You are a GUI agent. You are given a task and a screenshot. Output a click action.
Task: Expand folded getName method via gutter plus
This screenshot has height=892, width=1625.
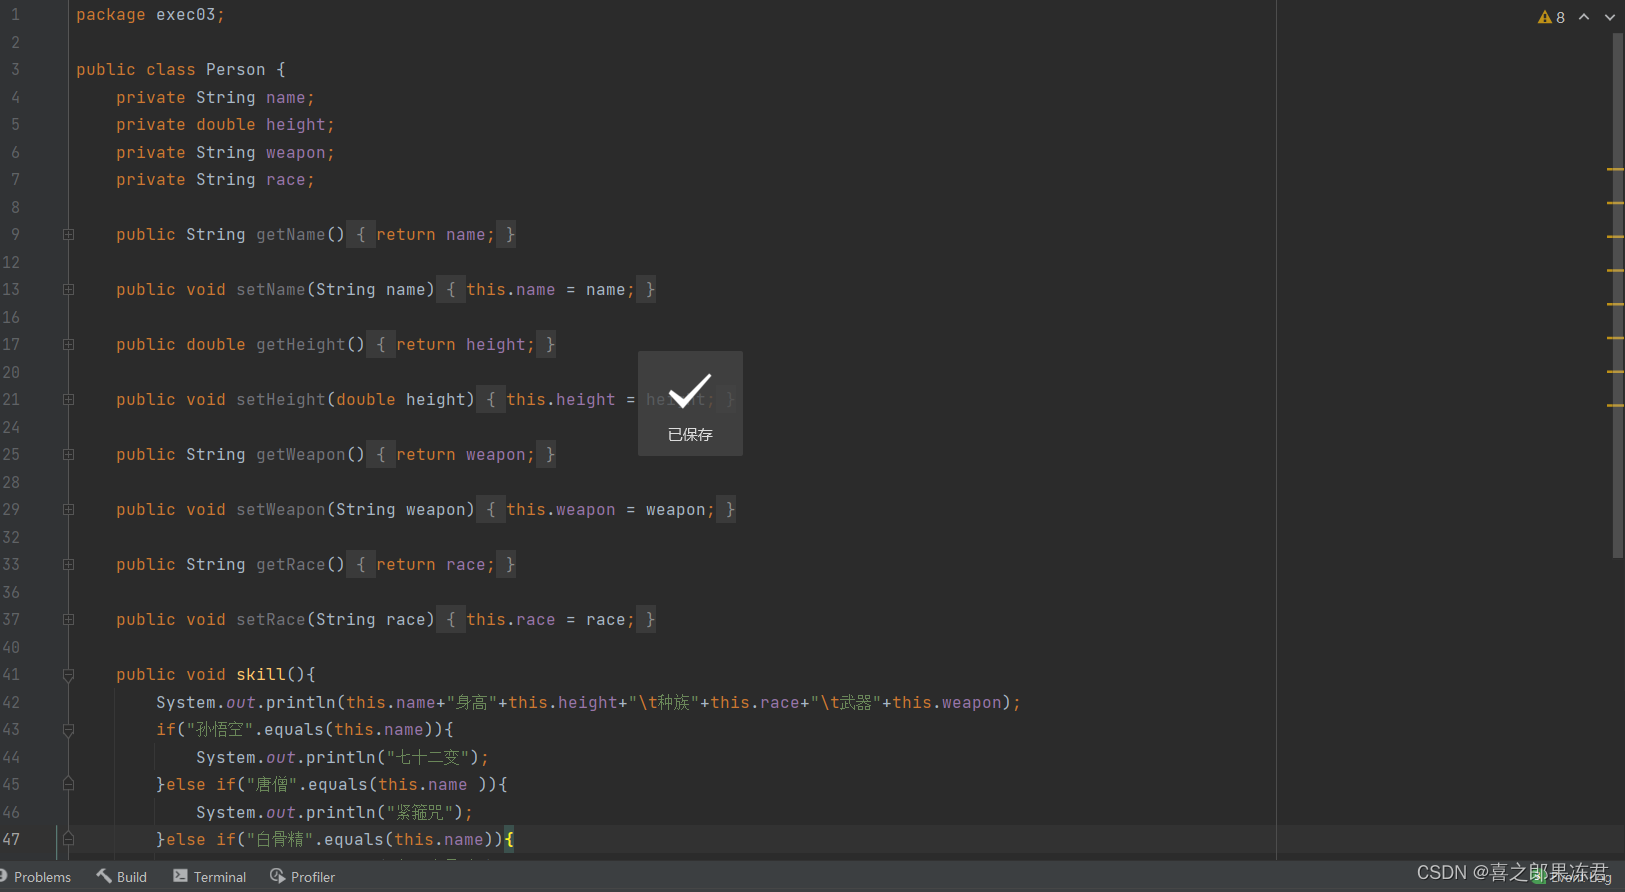coord(68,235)
